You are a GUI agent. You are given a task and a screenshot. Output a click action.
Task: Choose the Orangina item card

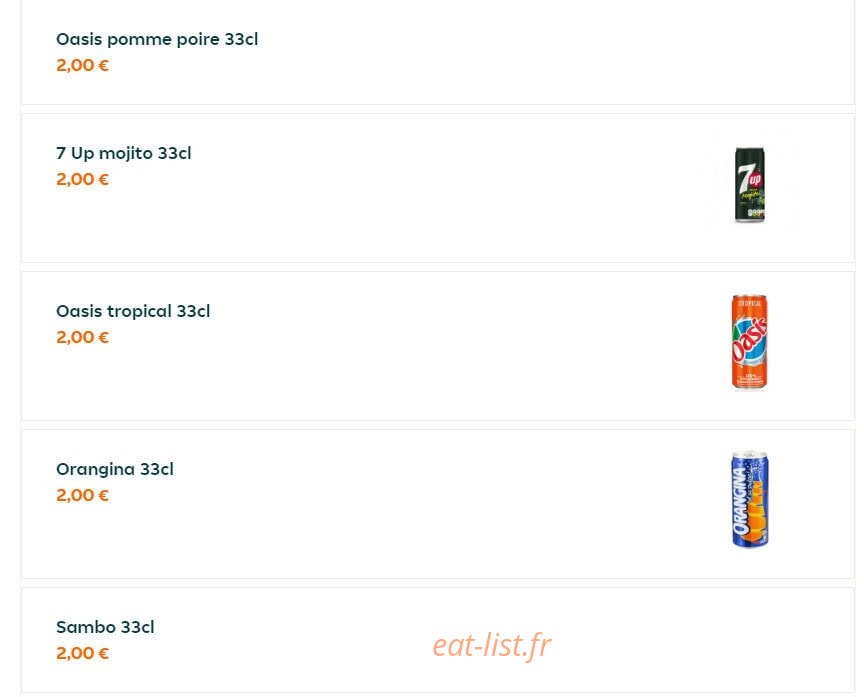click(x=438, y=504)
